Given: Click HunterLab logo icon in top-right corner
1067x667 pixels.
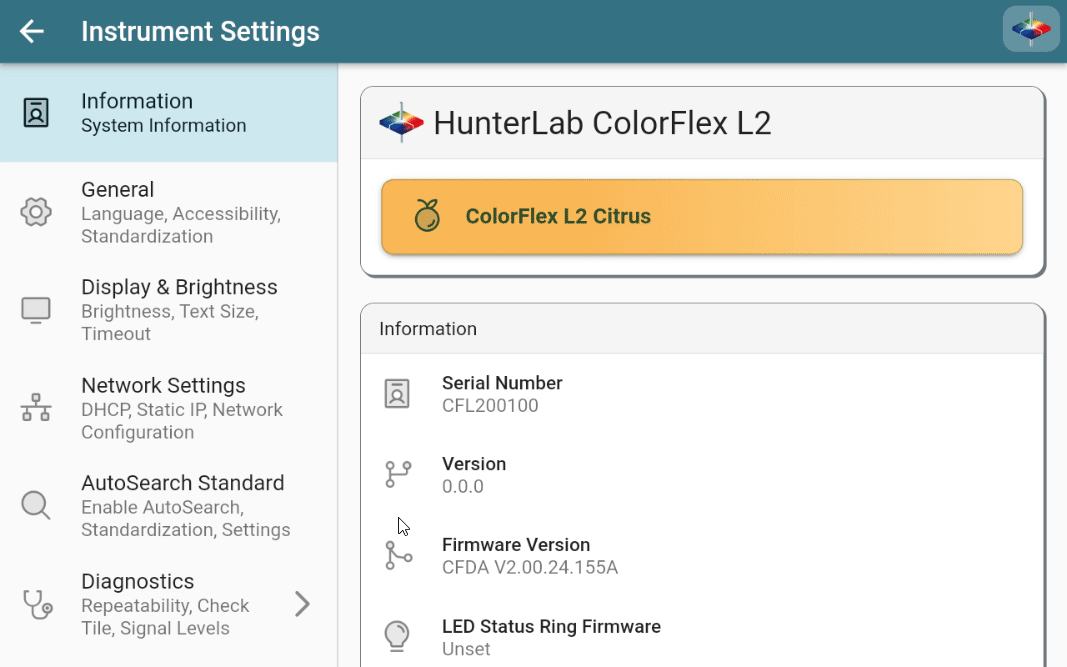Looking at the screenshot, I should point(1031,29).
